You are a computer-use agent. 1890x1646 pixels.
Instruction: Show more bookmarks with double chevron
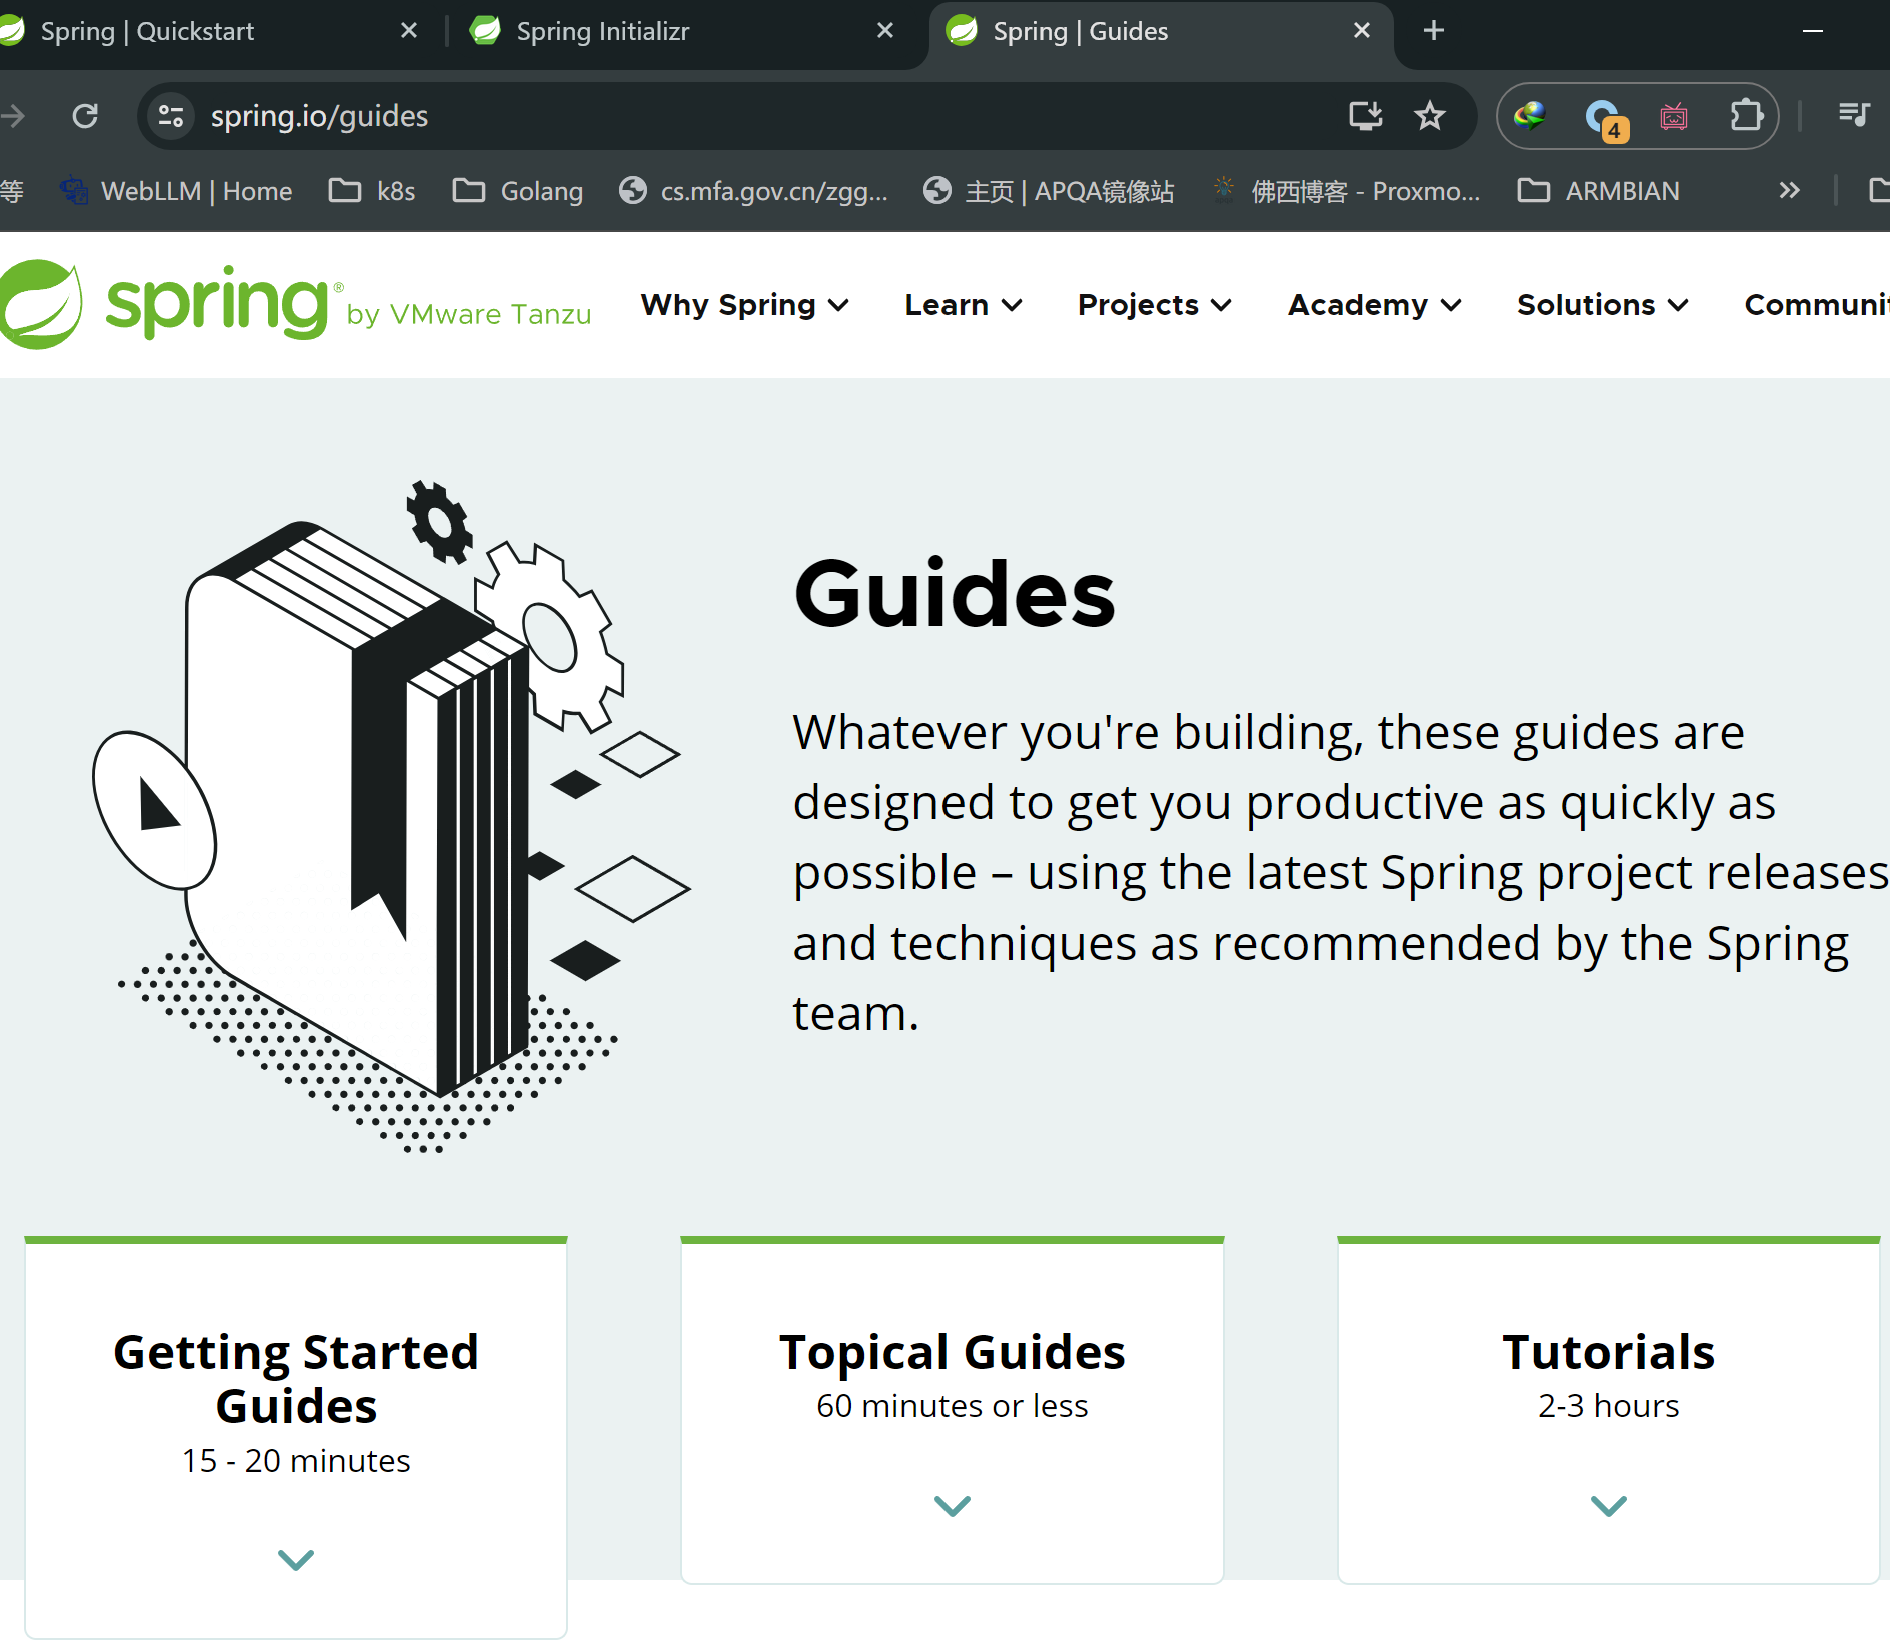(x=1789, y=190)
